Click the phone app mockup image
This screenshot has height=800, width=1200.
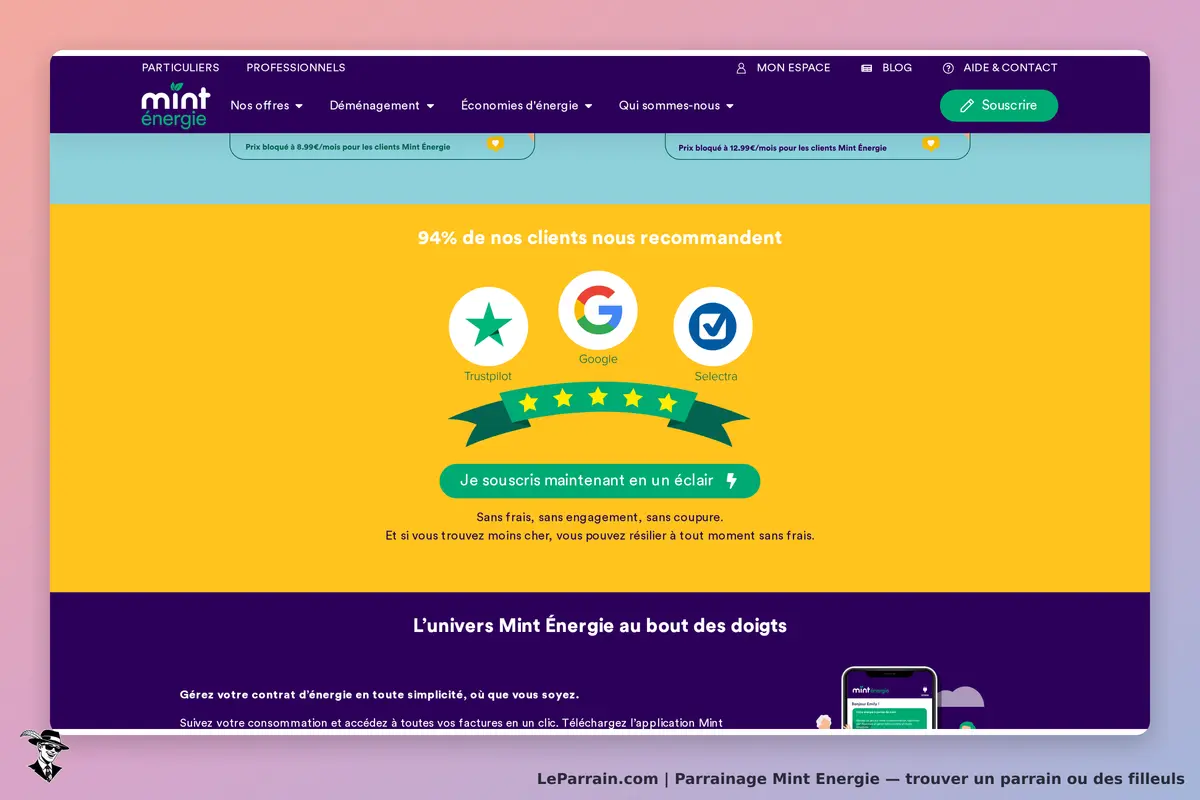pyautogui.click(x=889, y=698)
